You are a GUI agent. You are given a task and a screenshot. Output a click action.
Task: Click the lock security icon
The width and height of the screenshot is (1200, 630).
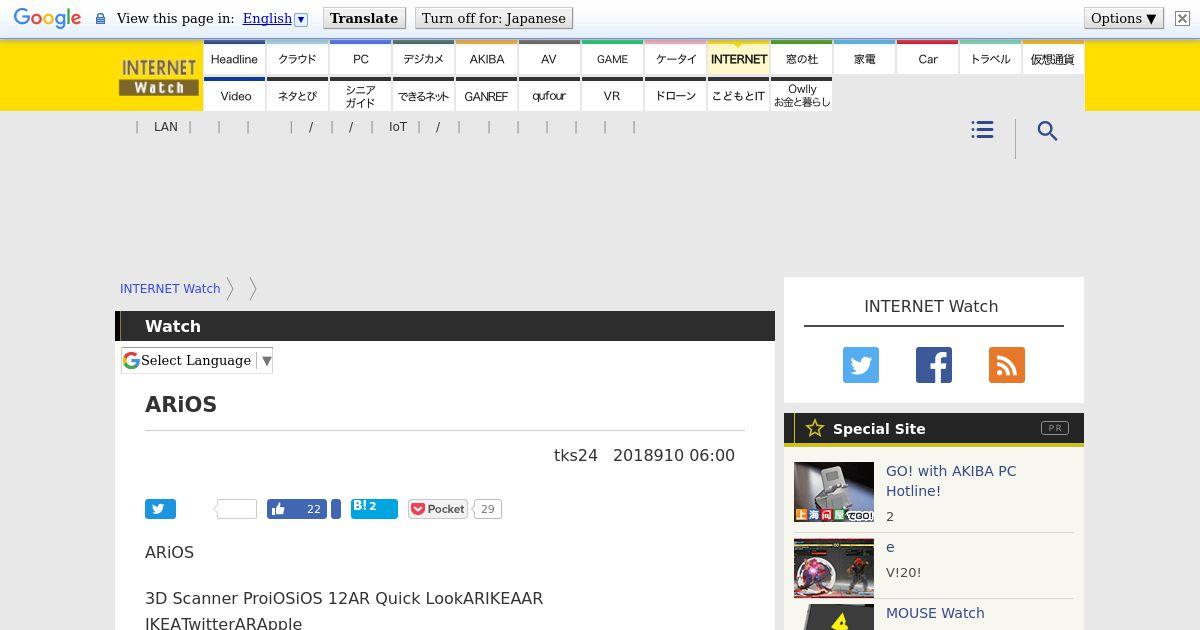click(100, 19)
